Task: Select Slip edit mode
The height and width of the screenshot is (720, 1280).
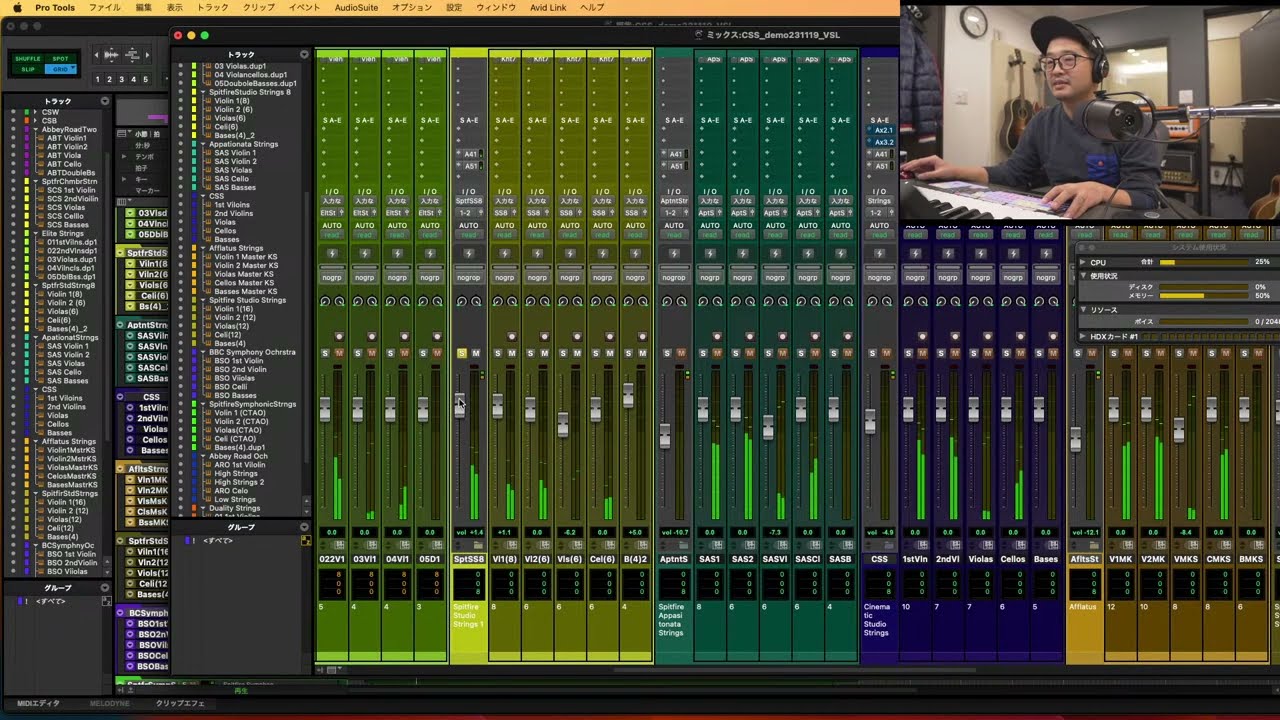Action: coord(27,70)
